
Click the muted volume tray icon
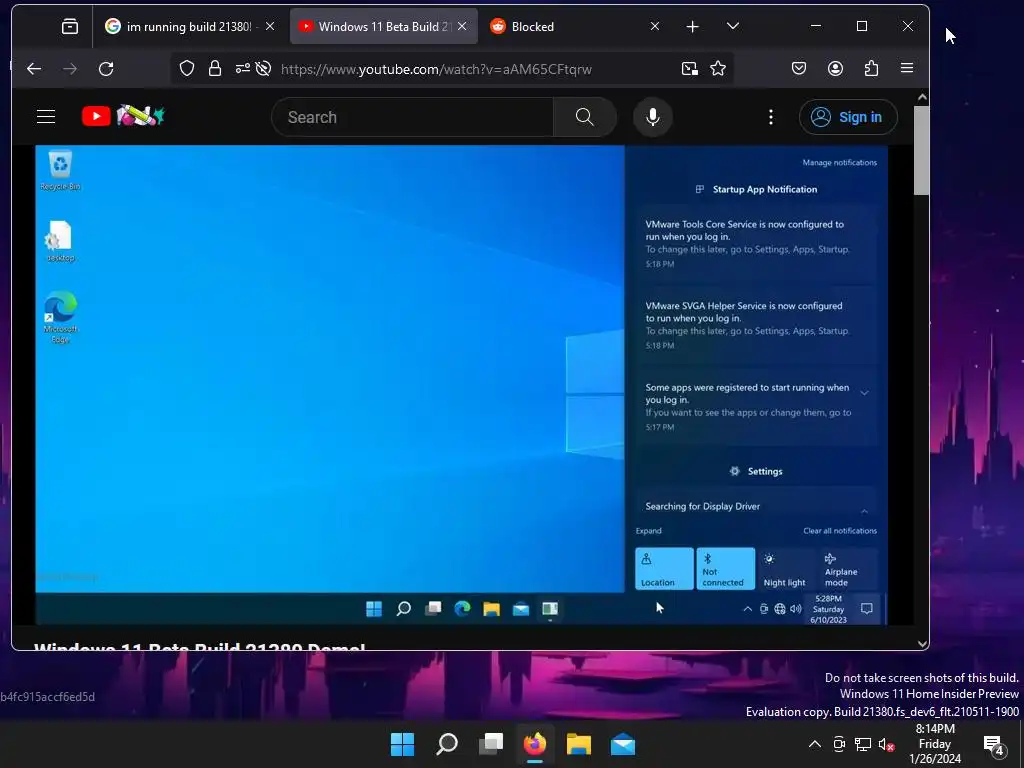click(x=886, y=744)
